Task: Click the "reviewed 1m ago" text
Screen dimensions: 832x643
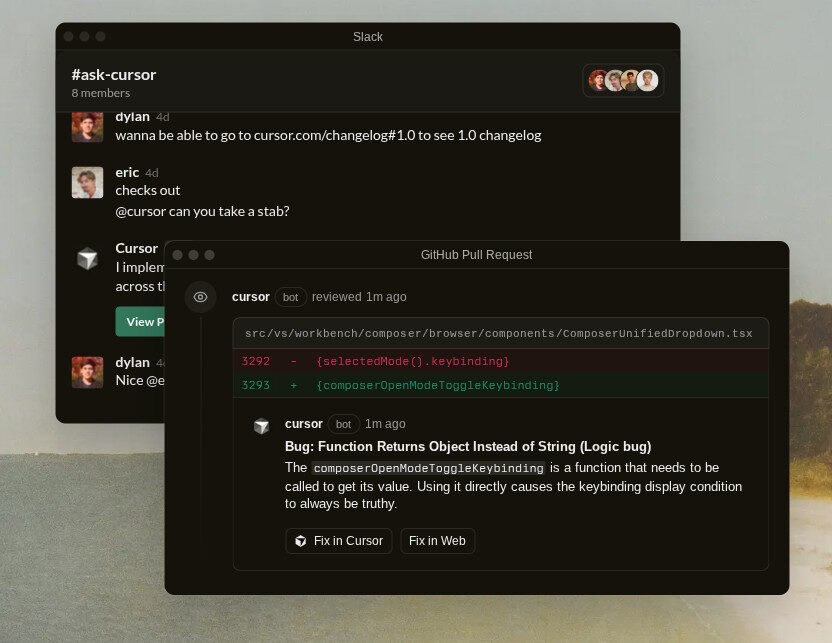Action: 359,297
